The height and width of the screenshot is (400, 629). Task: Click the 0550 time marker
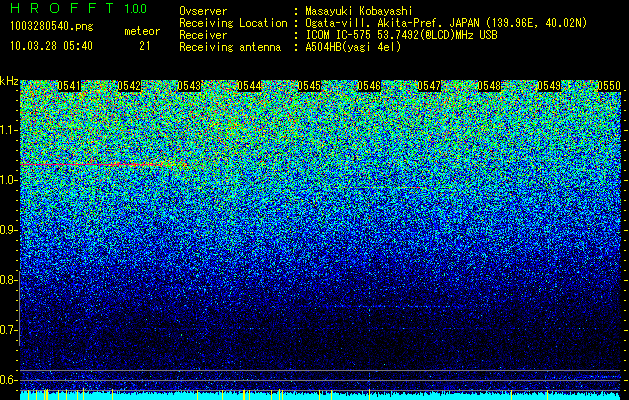pyautogui.click(x=609, y=86)
